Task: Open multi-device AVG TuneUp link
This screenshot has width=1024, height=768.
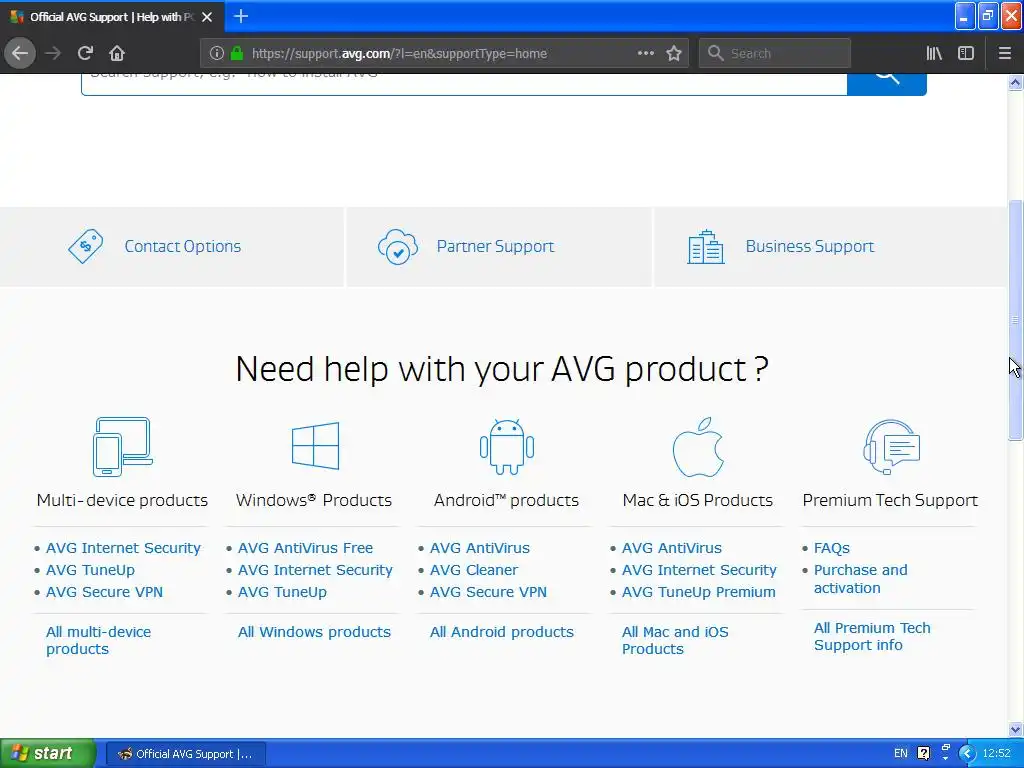Action: (90, 570)
